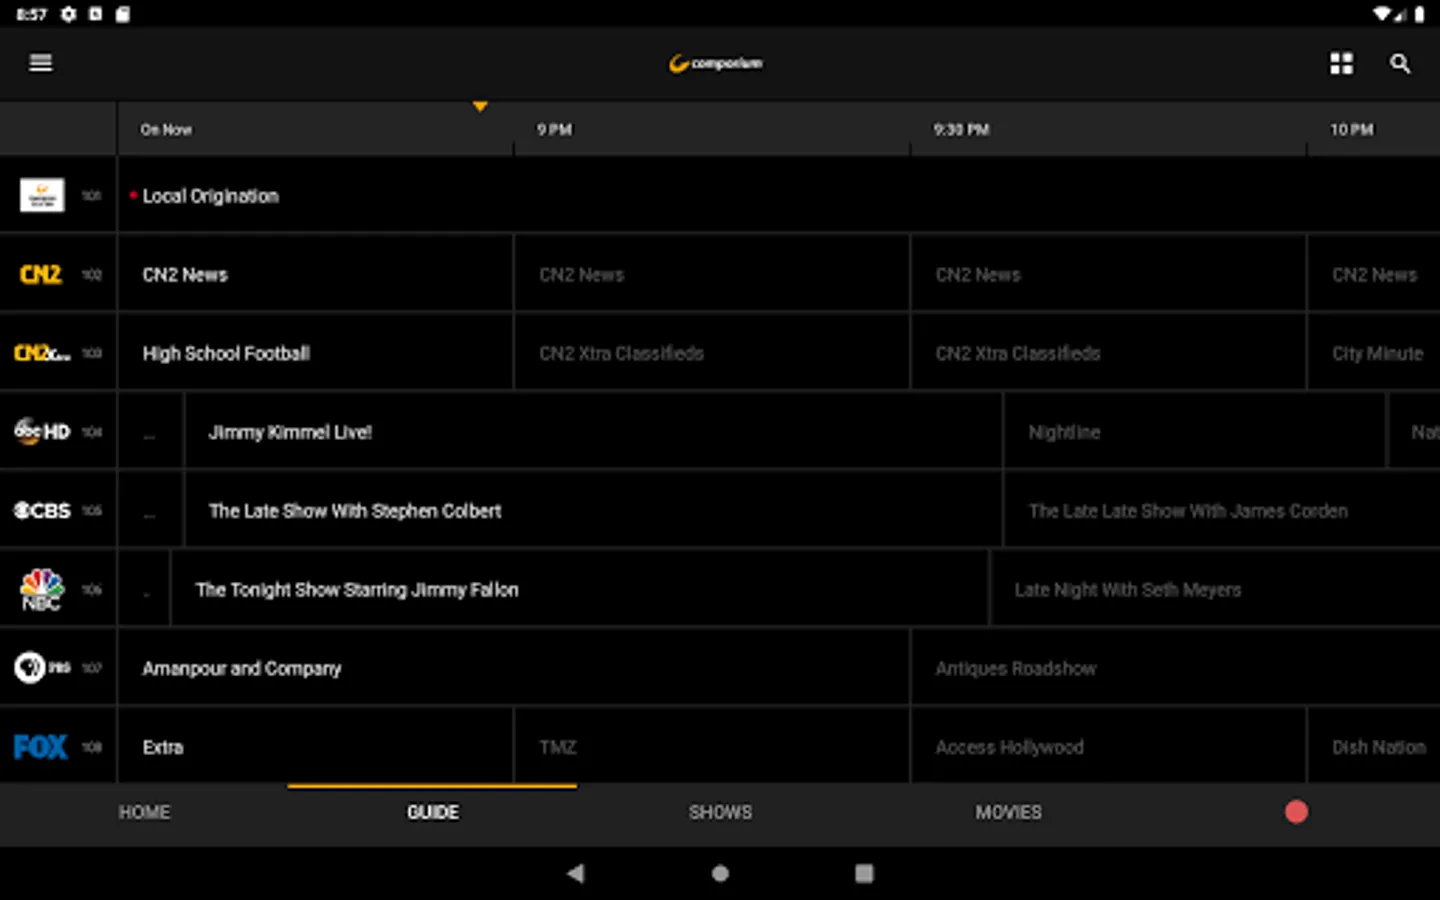Image resolution: width=1440 pixels, height=900 pixels.
Task: Open Local Origination program
Action: [x=779, y=196]
